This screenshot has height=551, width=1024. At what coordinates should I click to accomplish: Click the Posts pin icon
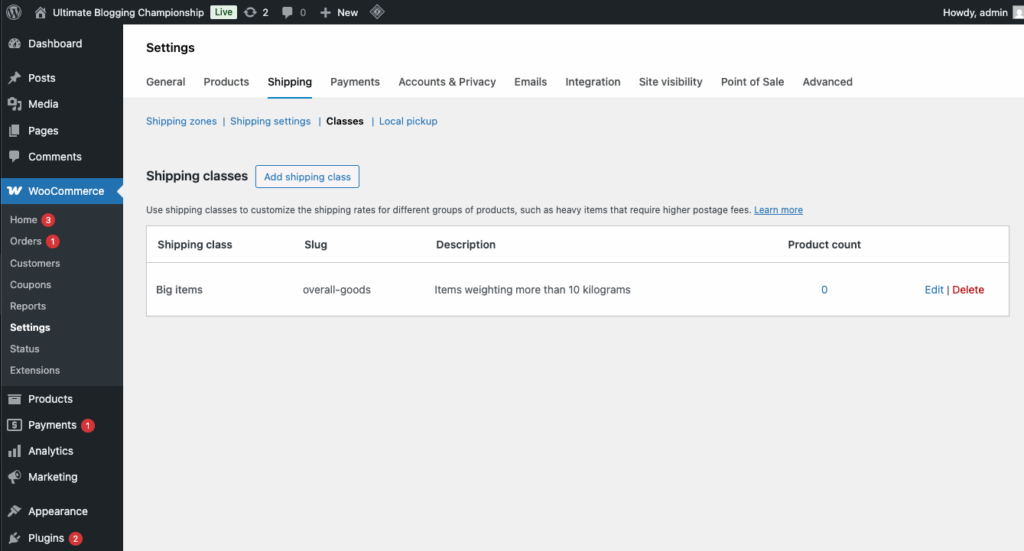[x=14, y=78]
